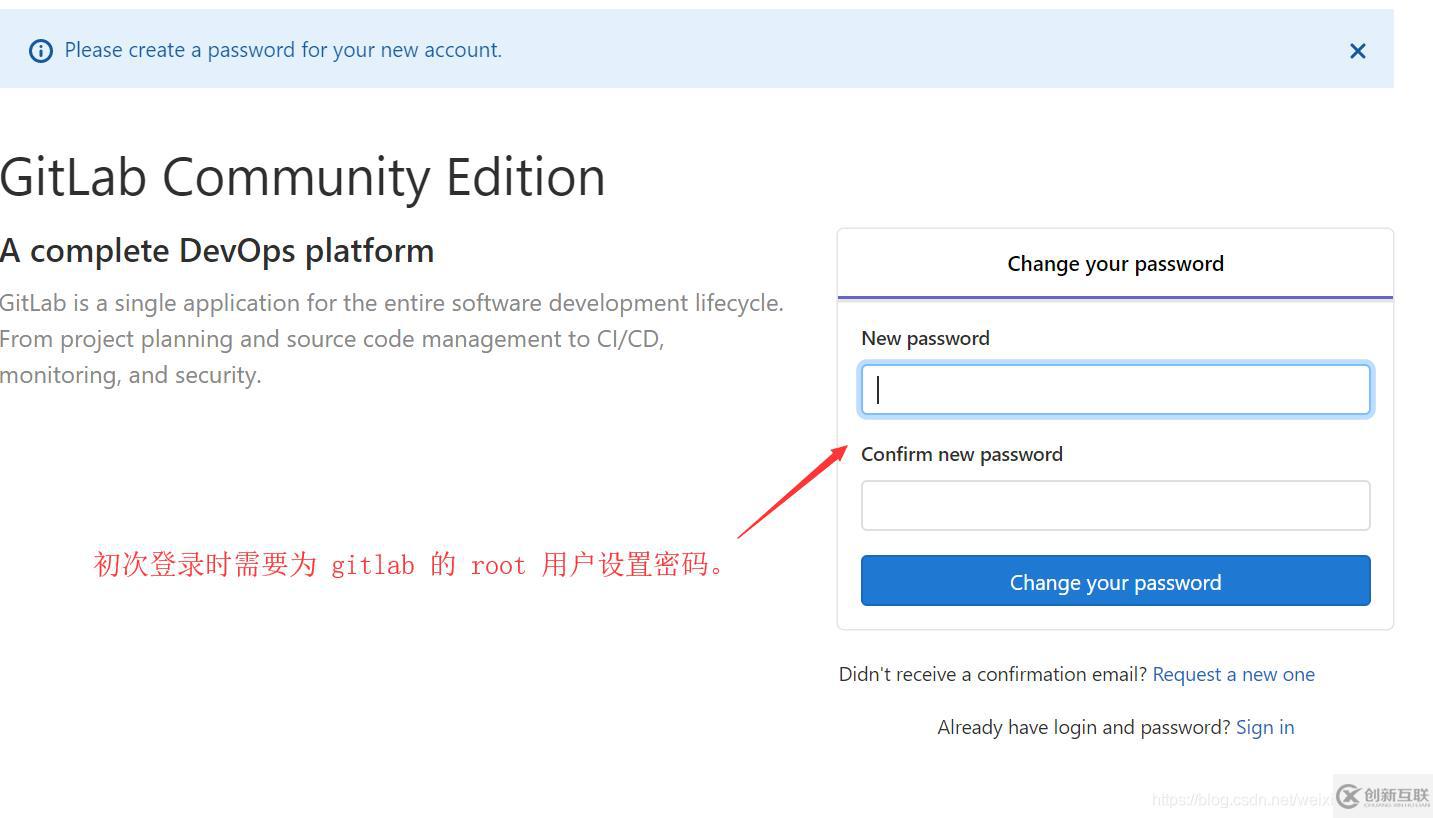The image size is (1433, 818).
Task: Click the "Please create a password" alert text
Action: point(283,50)
